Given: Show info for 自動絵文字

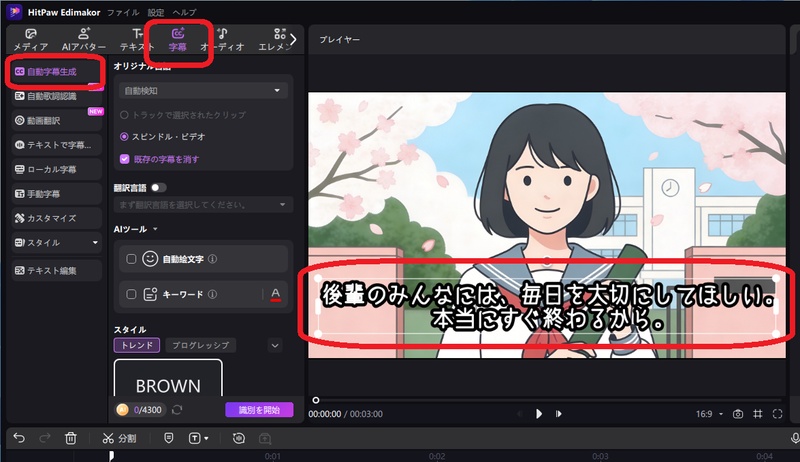Looking at the screenshot, I should [213, 259].
